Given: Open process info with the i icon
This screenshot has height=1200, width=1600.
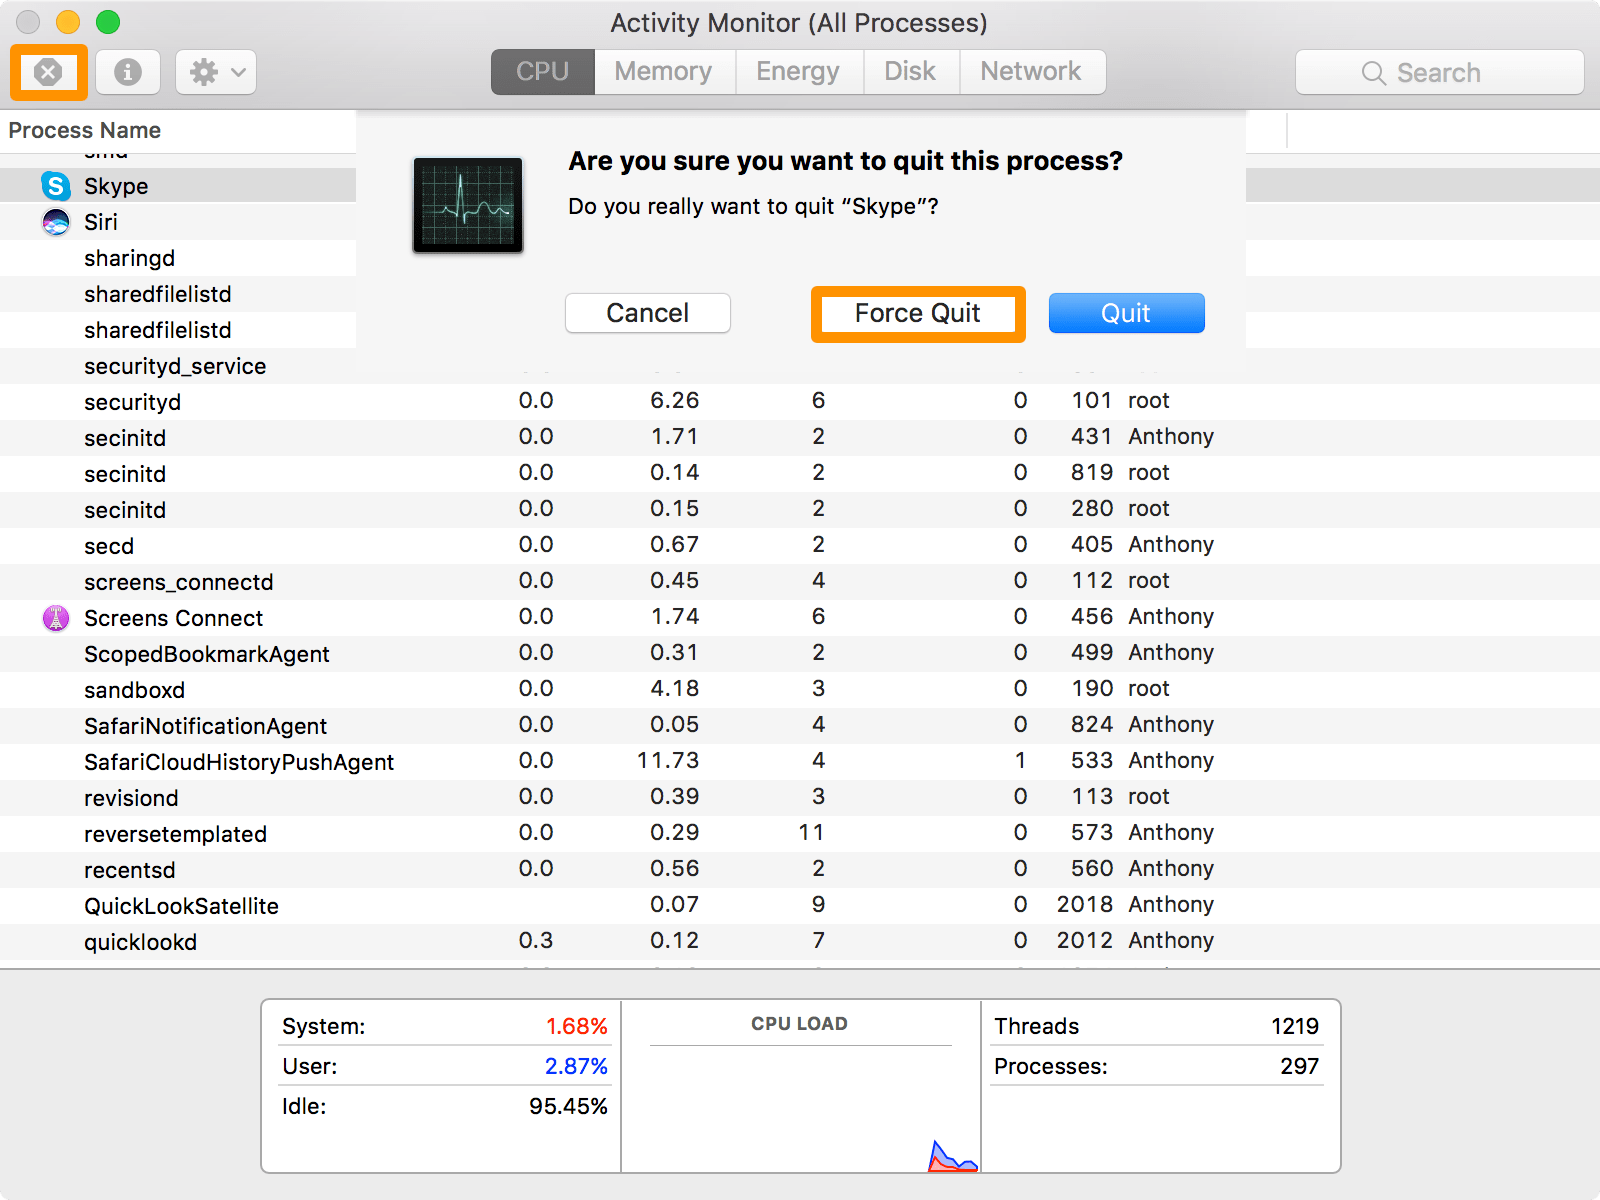Looking at the screenshot, I should (127, 72).
